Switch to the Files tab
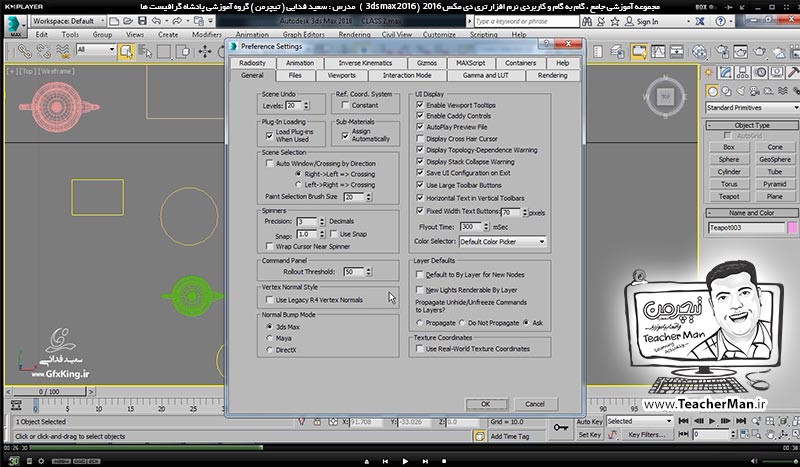The width and height of the screenshot is (800, 467). pyautogui.click(x=295, y=76)
